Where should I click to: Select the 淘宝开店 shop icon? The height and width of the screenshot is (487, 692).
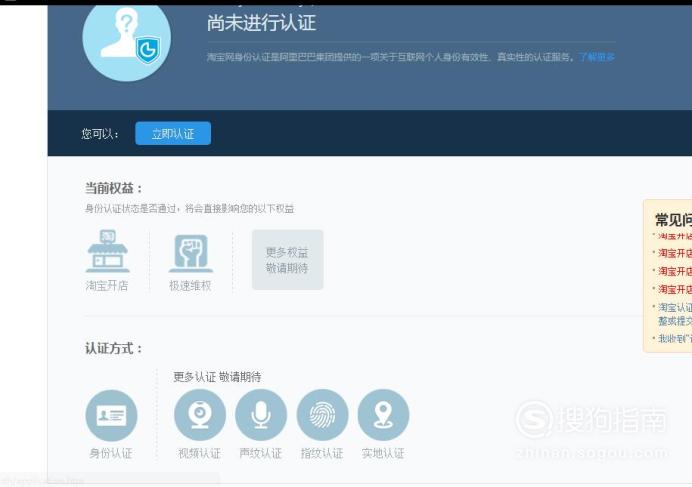[107, 251]
